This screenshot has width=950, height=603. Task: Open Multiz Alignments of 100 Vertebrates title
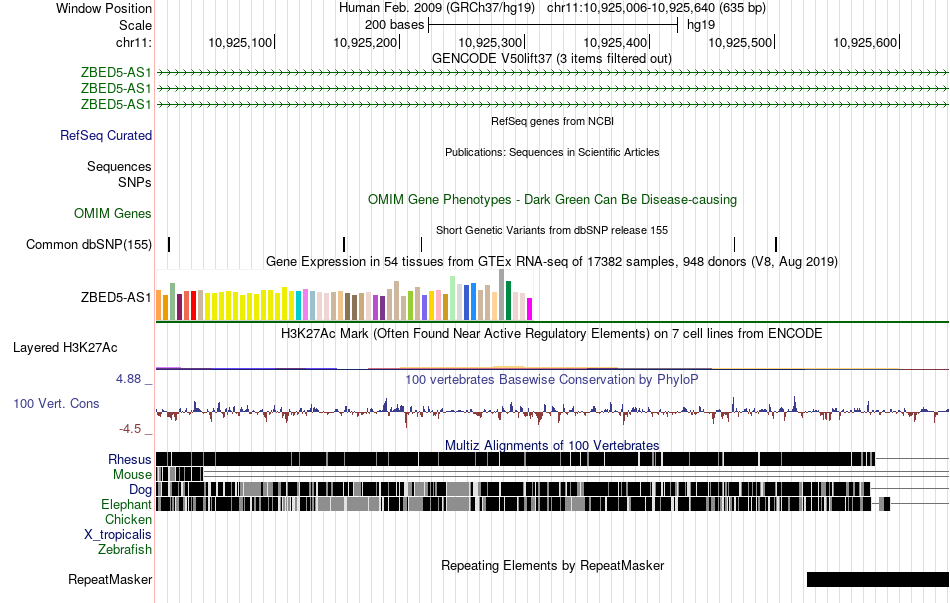pos(552,445)
